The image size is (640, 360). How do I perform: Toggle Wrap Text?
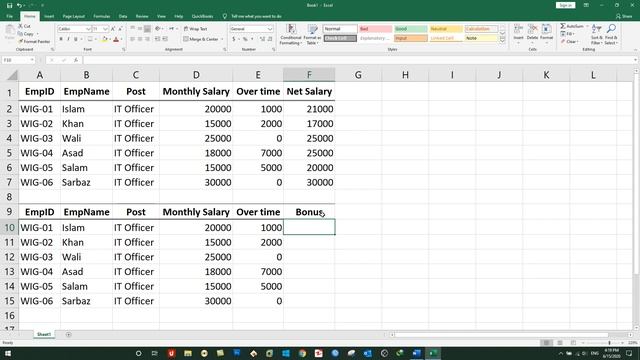pos(195,29)
